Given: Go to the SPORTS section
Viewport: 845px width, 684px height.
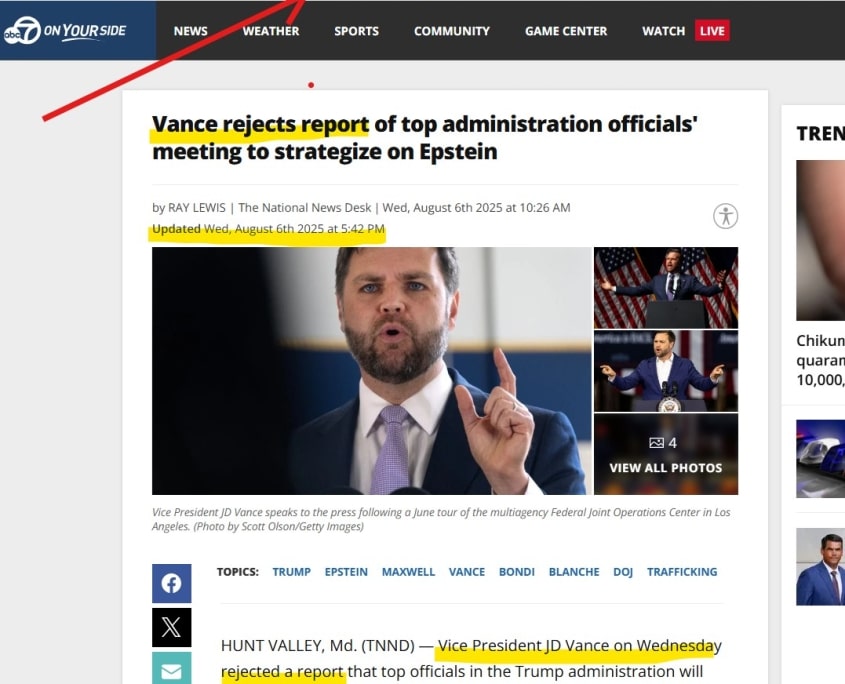Looking at the screenshot, I should [356, 31].
